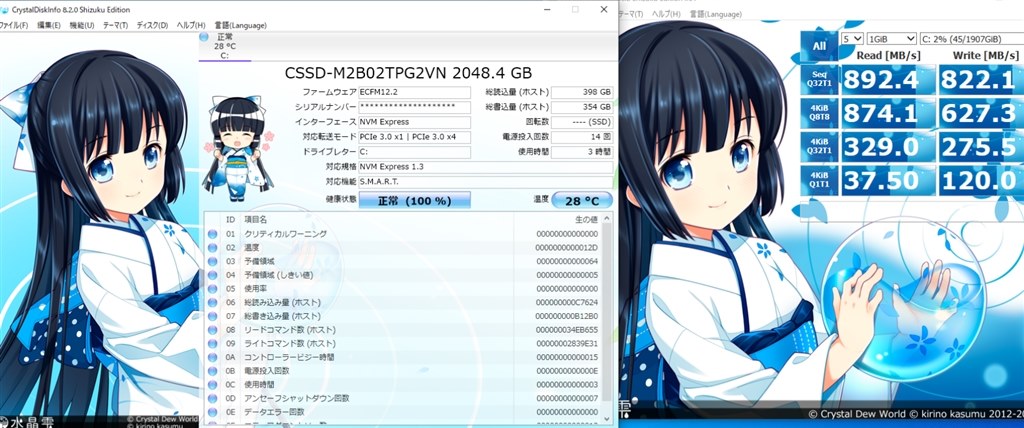1024x428 pixels.
Task: Click status orb for 0C 使用時間 row
Action: pyautogui.click(x=212, y=385)
